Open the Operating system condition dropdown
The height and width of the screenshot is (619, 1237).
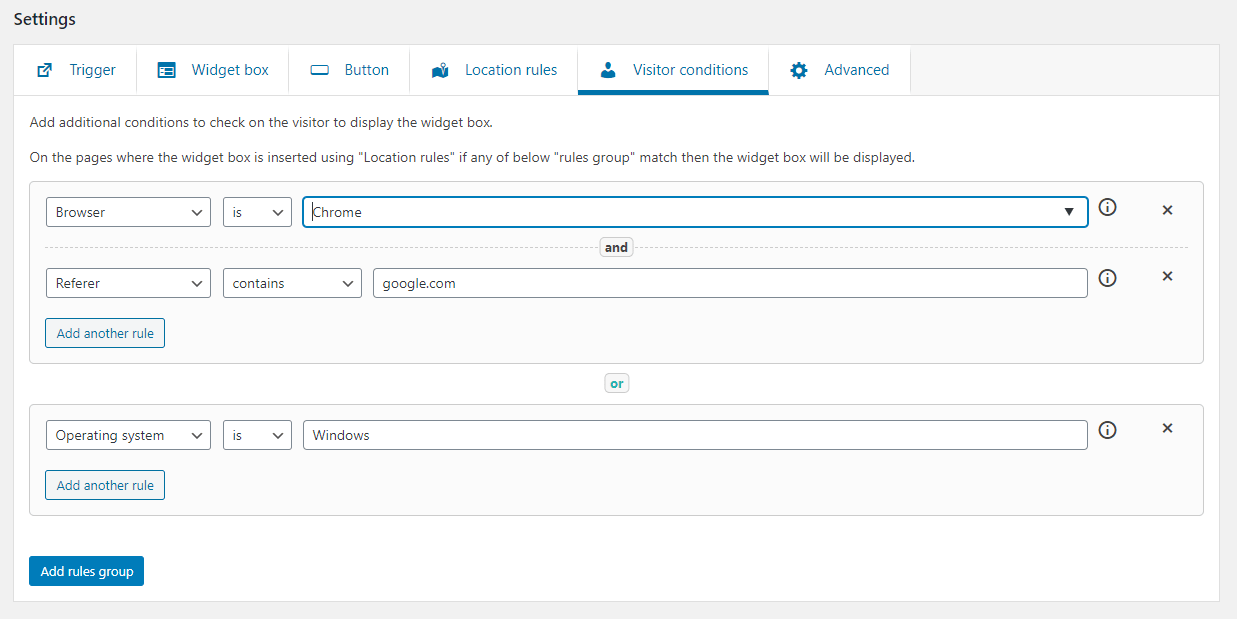129,435
